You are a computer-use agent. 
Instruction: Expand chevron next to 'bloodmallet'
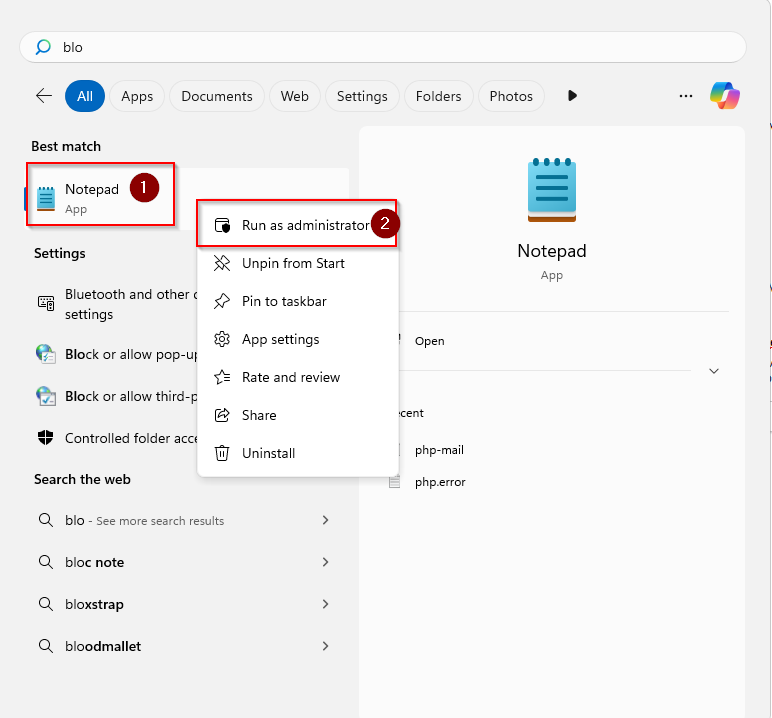pyautogui.click(x=325, y=646)
